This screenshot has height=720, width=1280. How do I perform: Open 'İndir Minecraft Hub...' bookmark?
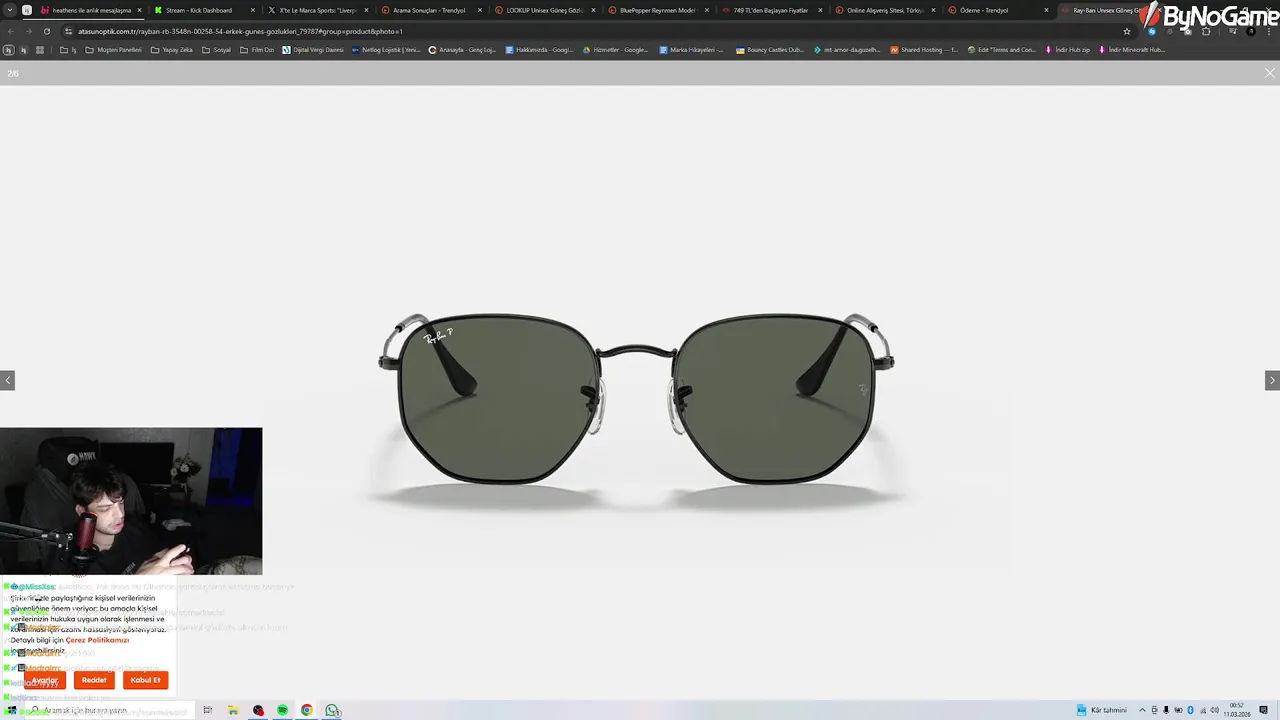click(x=1132, y=50)
